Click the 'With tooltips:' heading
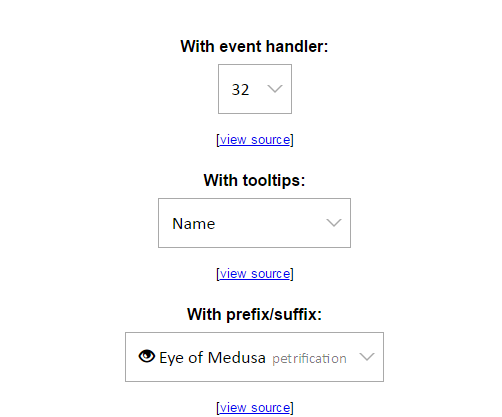The height and width of the screenshot is (417, 502). (254, 180)
